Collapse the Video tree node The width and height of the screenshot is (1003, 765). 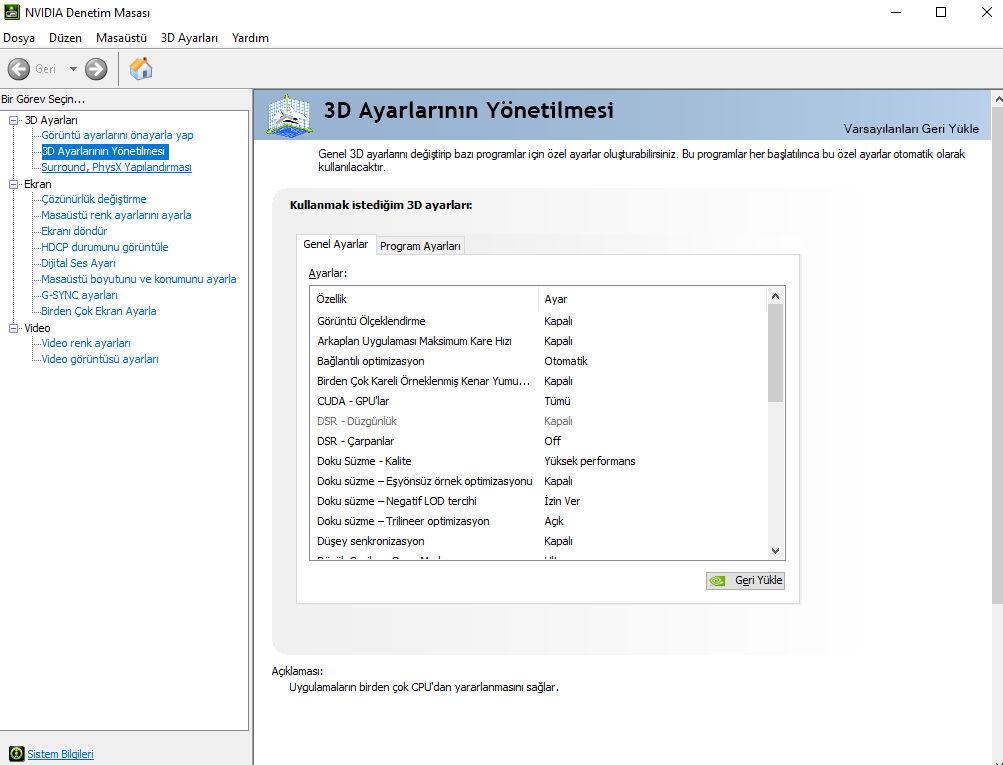coord(13,328)
